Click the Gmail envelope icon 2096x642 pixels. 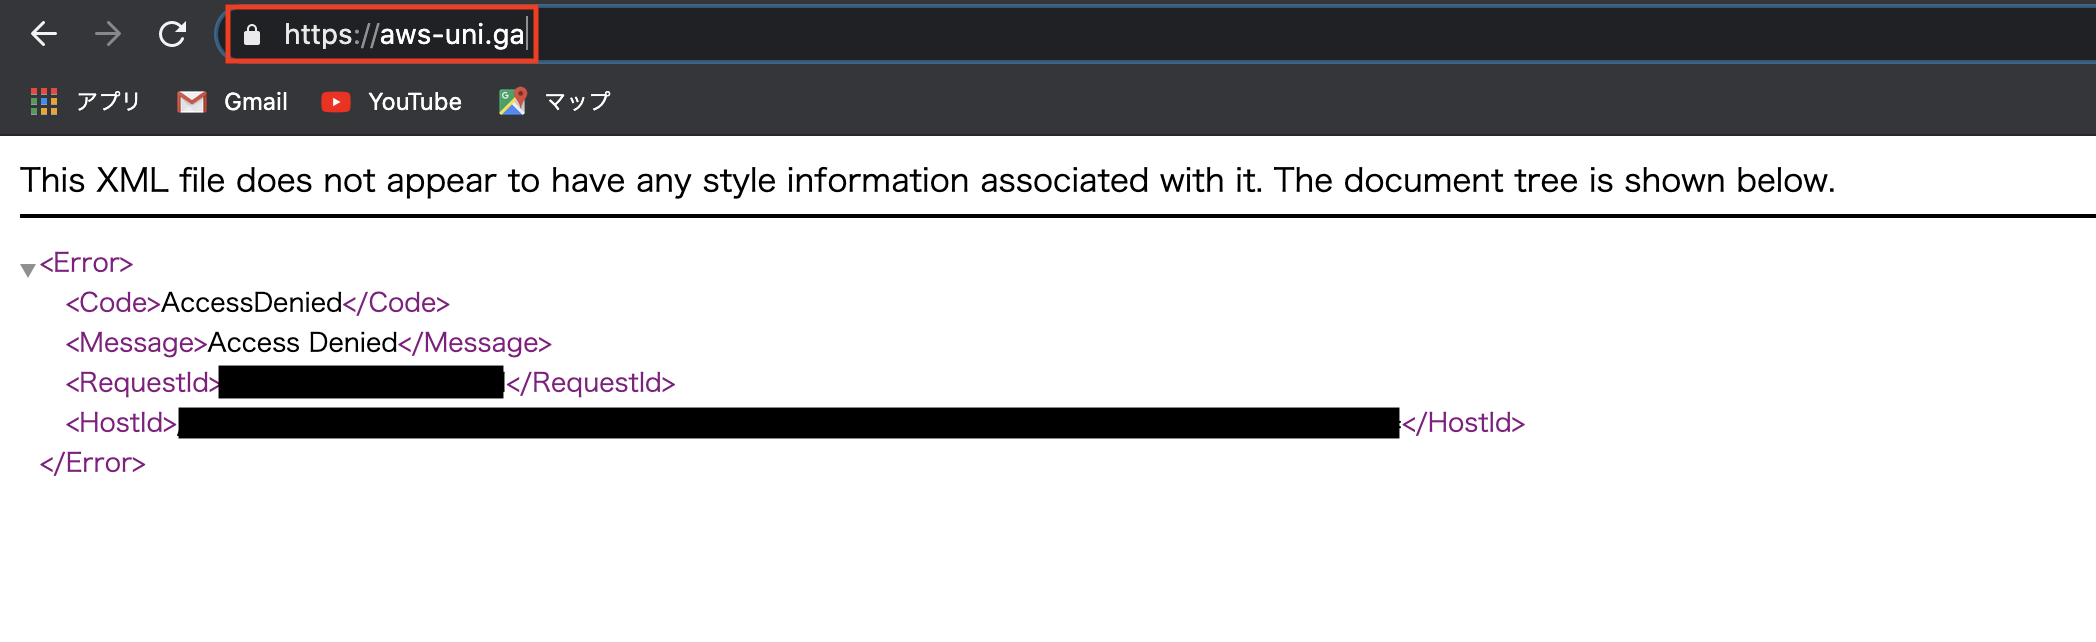point(190,101)
